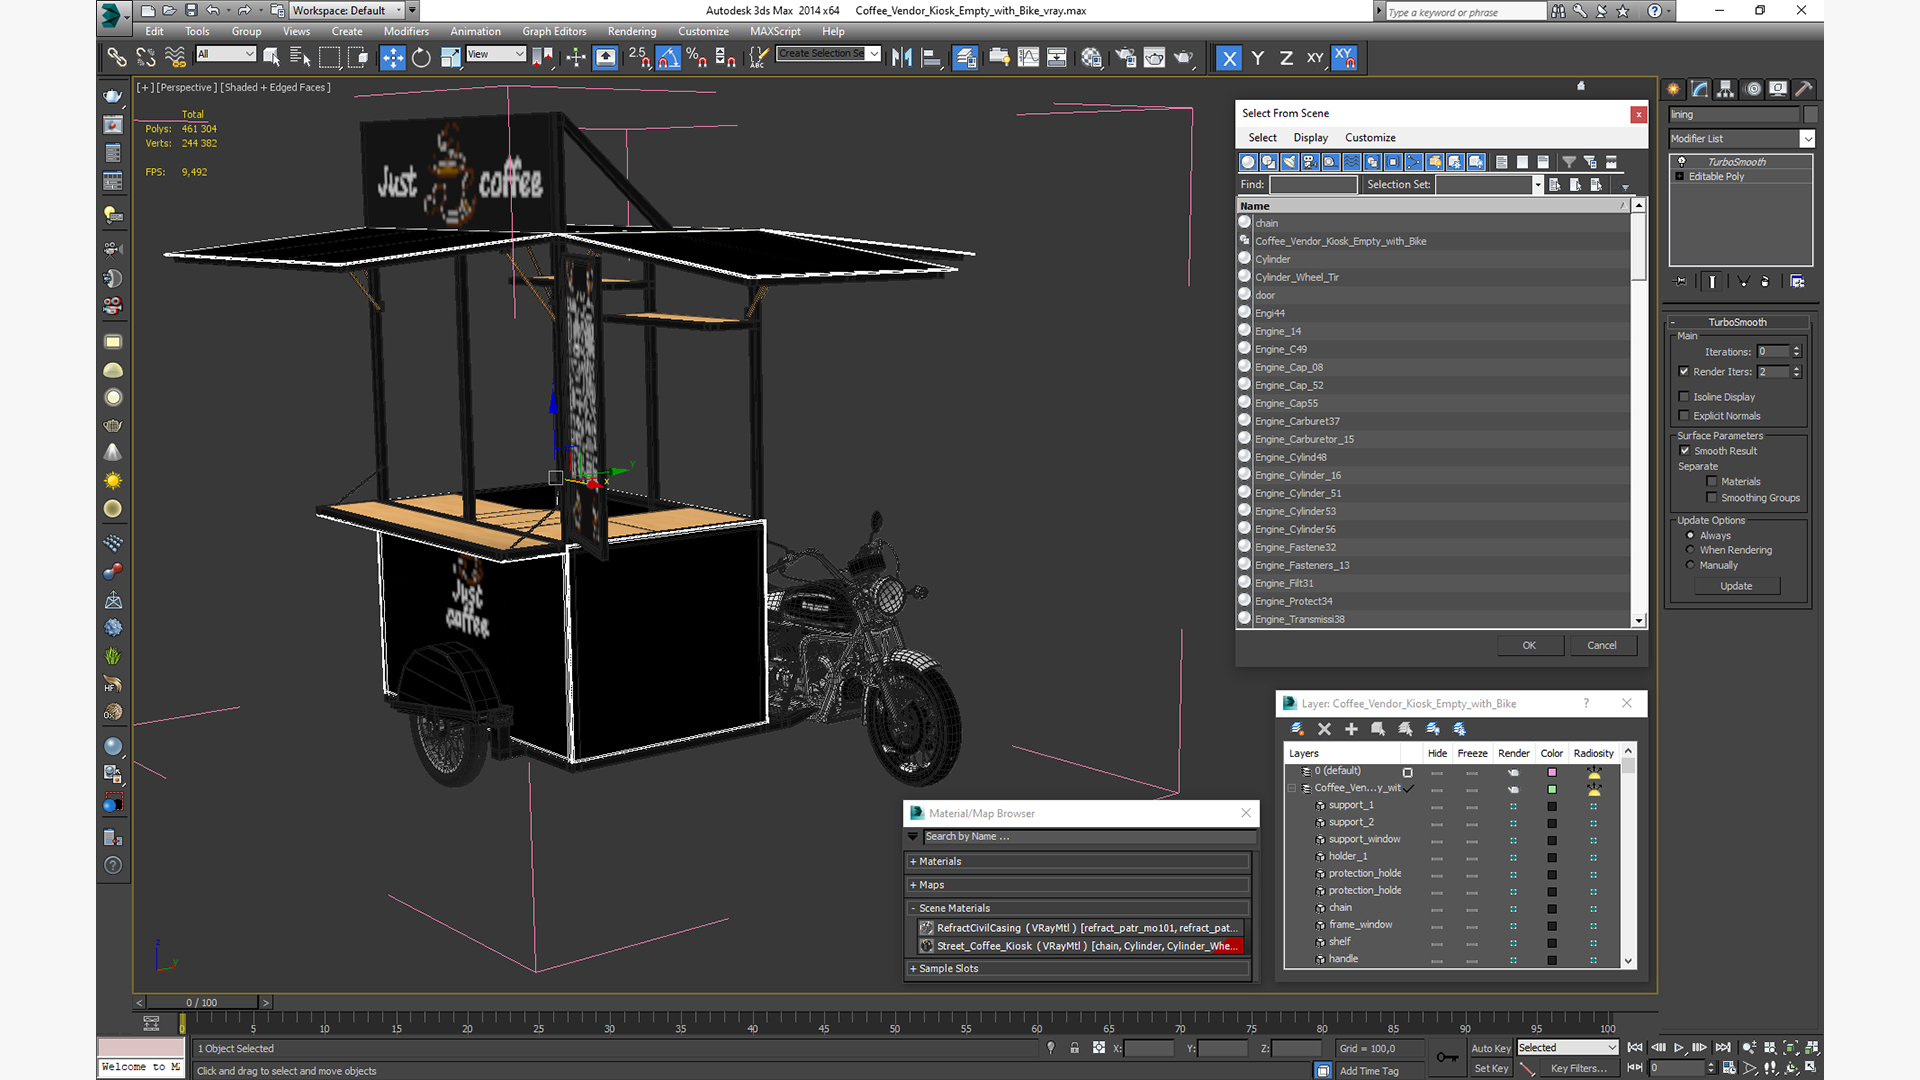
Task: Toggle the Angle Snap icon
Action: click(x=668, y=58)
